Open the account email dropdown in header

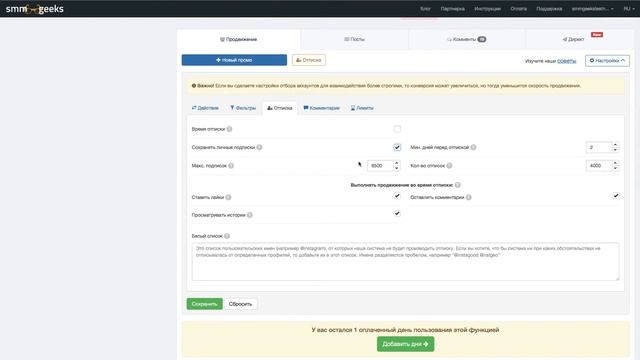(592, 9)
